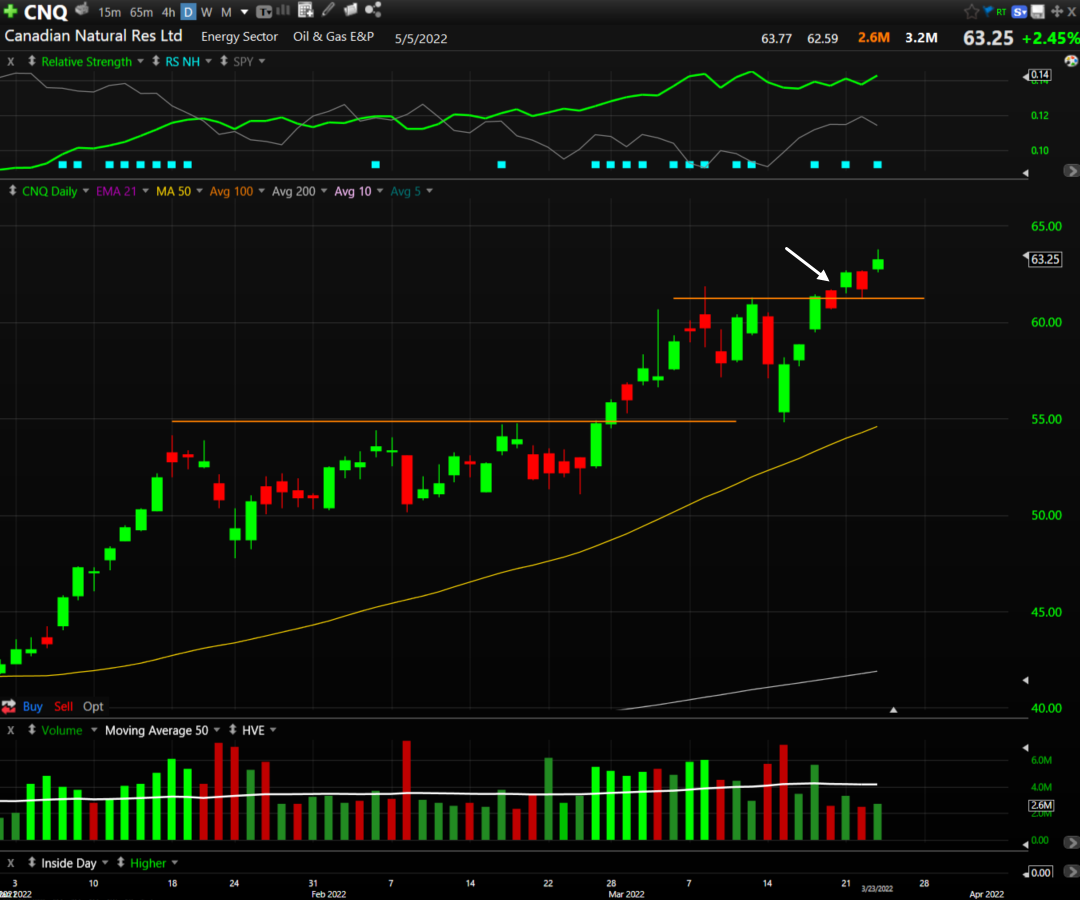The width and height of the screenshot is (1080, 900).
Task: Select the W weekly timeframe
Action: (x=207, y=12)
